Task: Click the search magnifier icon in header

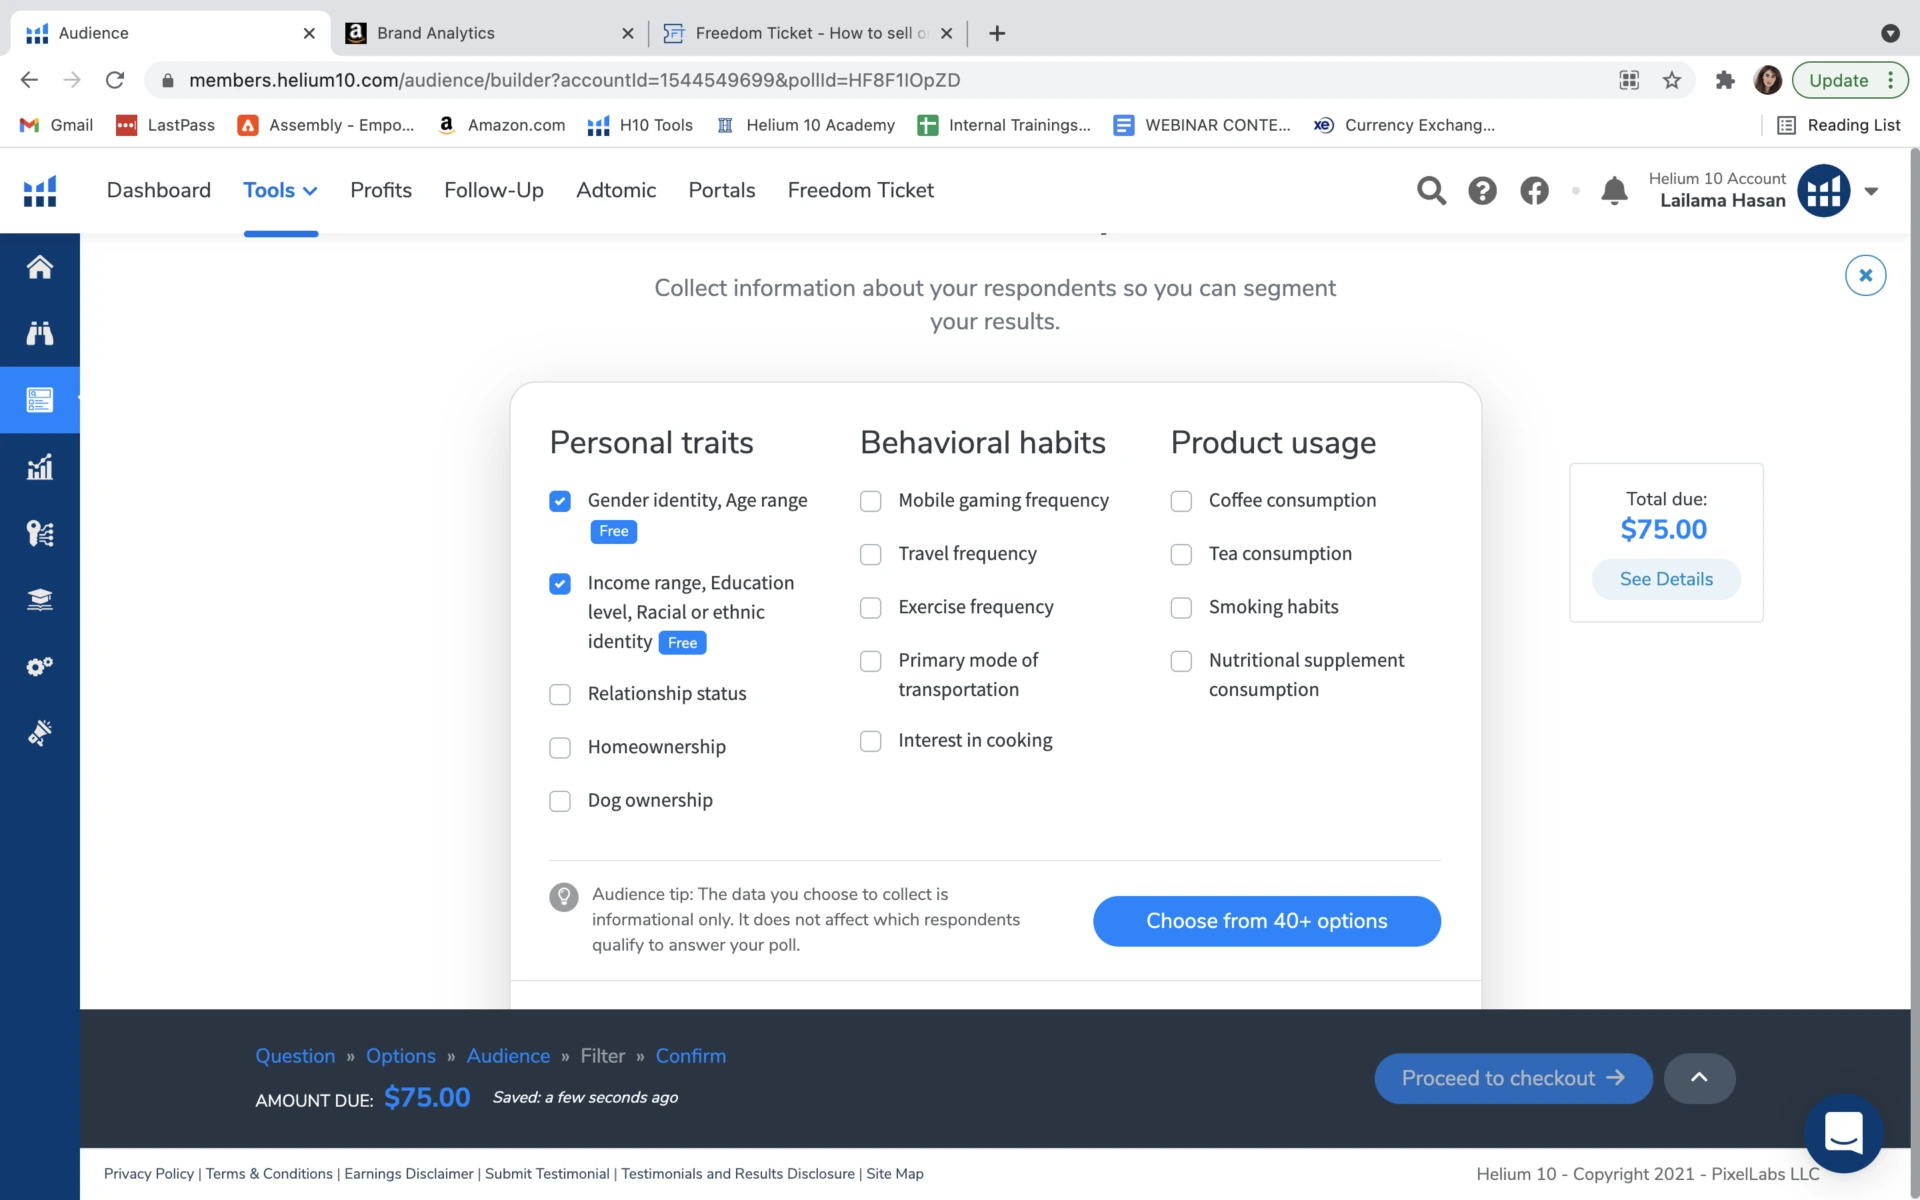Action: [x=1431, y=190]
